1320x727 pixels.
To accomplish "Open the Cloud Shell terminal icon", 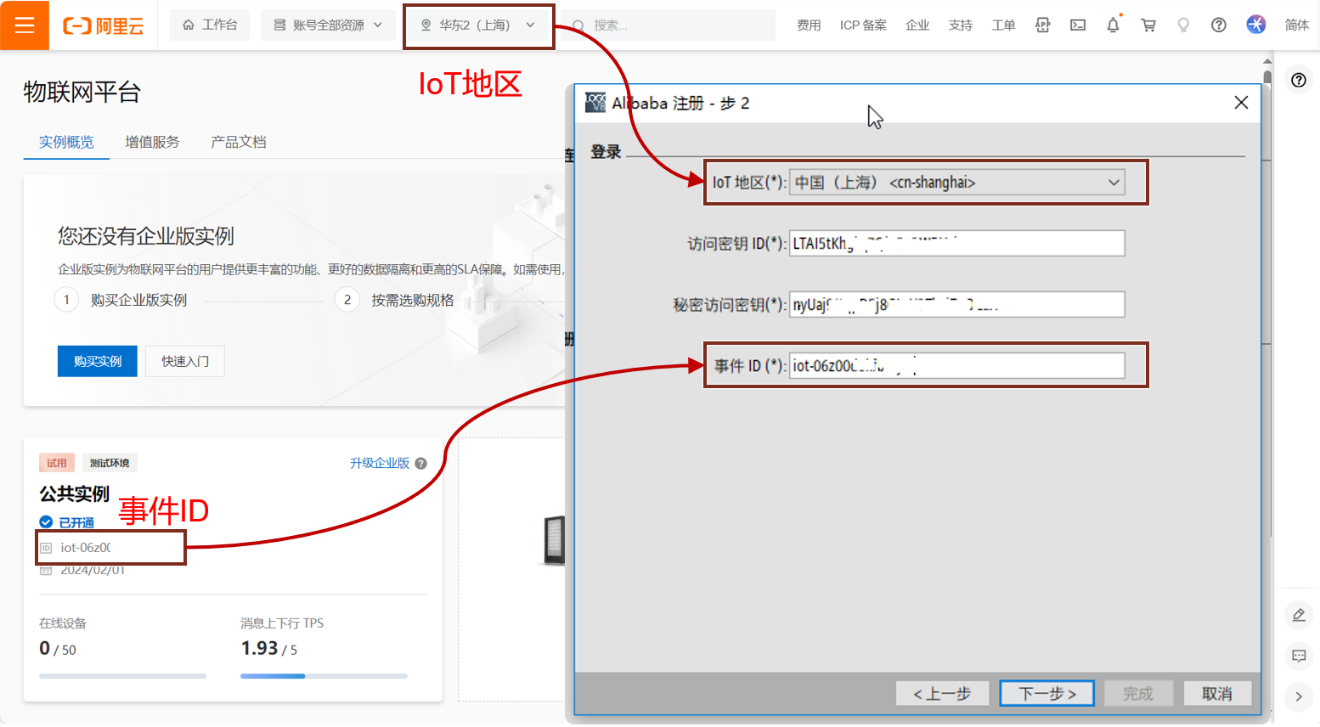I will [x=1078, y=25].
